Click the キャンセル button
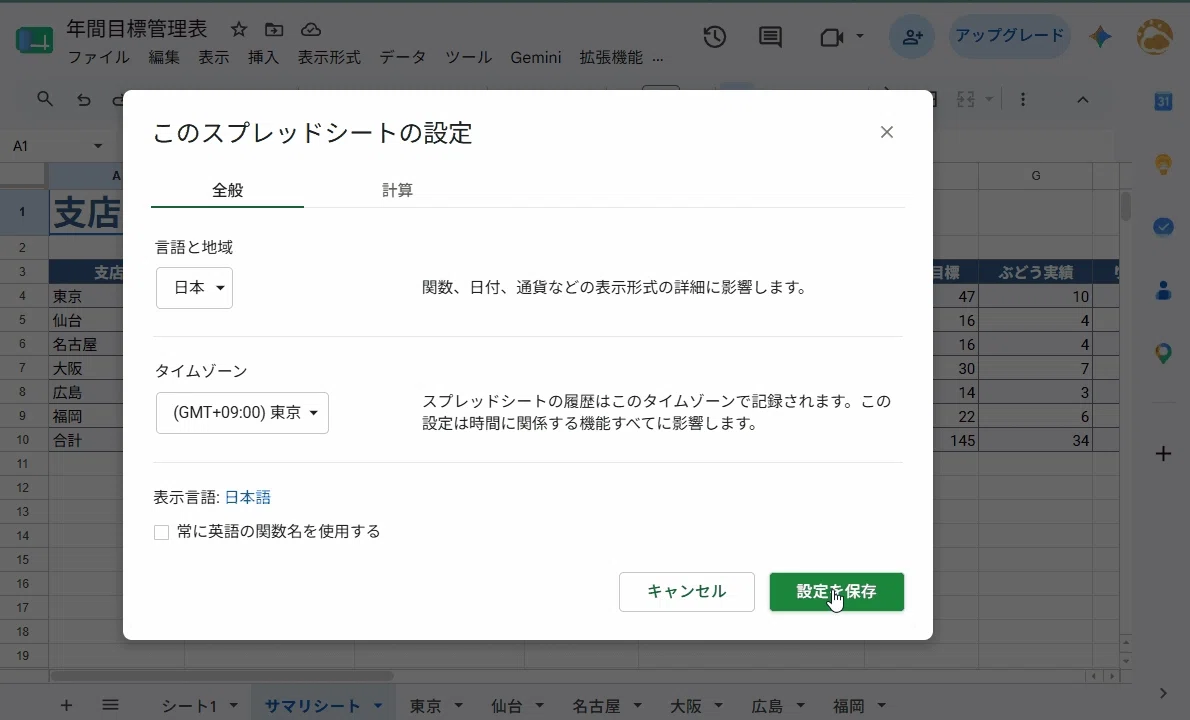Screen dimensions: 1190x720 687,592
